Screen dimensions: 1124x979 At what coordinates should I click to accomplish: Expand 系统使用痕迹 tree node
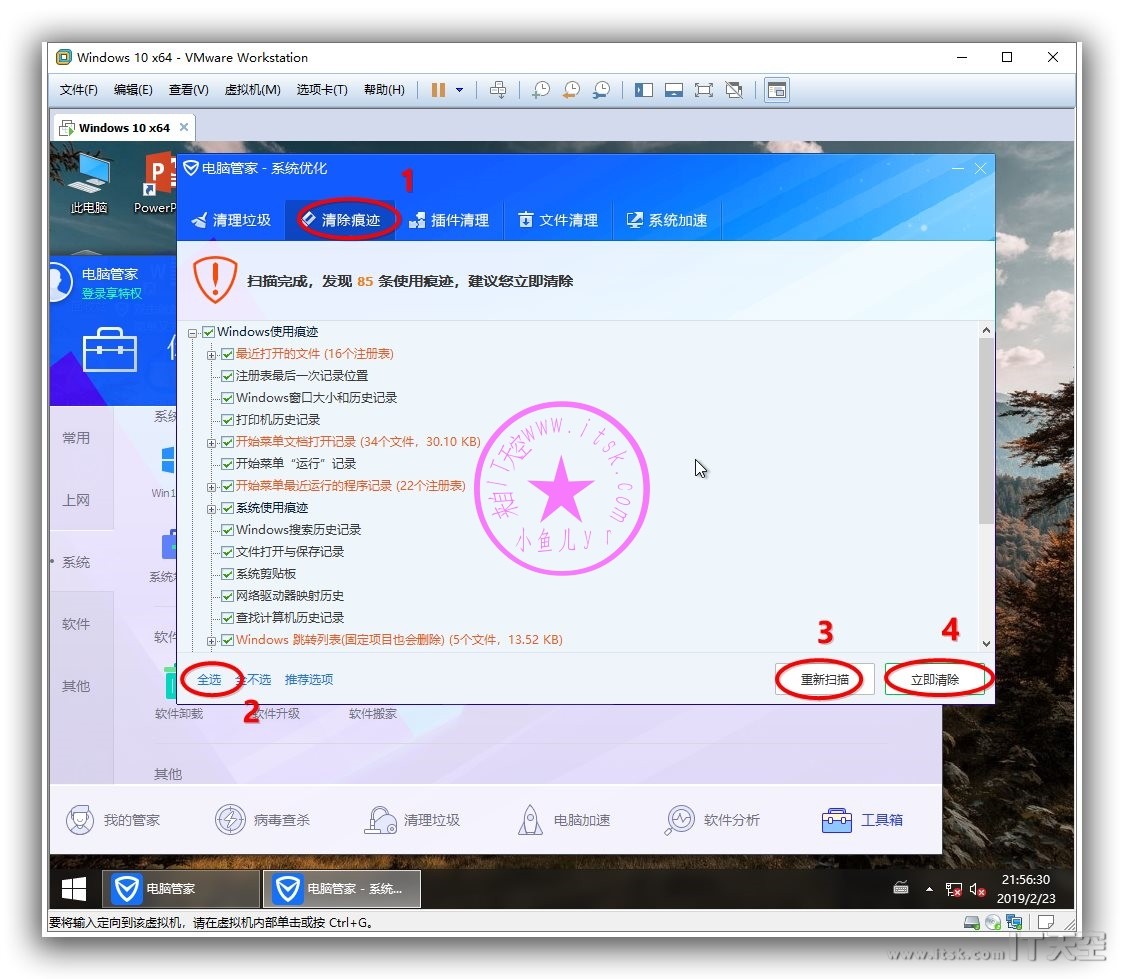(x=211, y=510)
